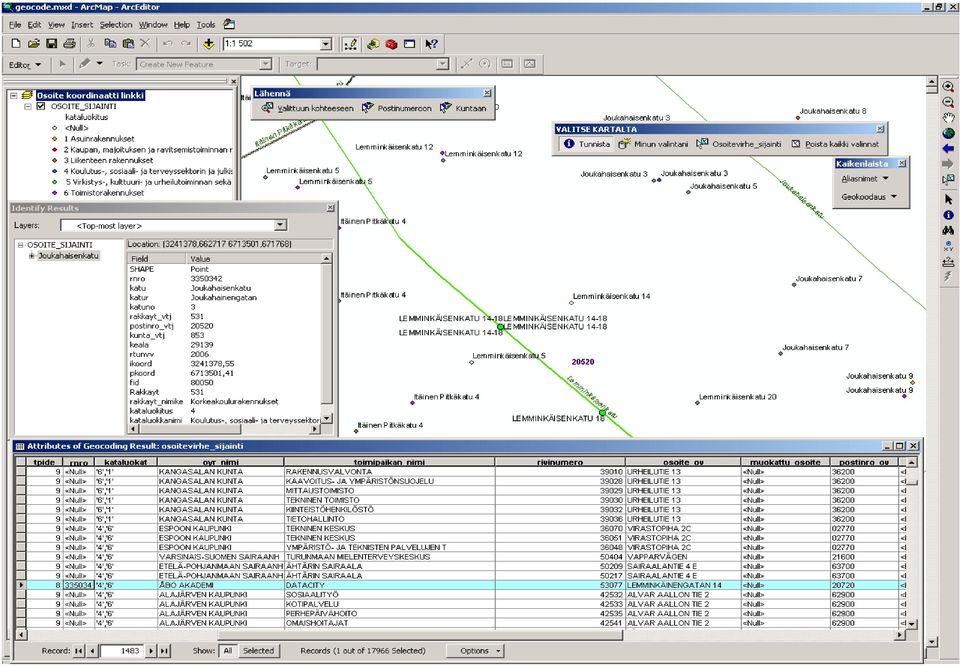This screenshot has width=960, height=667.
Task: Go back to previous extent with blue arrow
Action: point(948,149)
